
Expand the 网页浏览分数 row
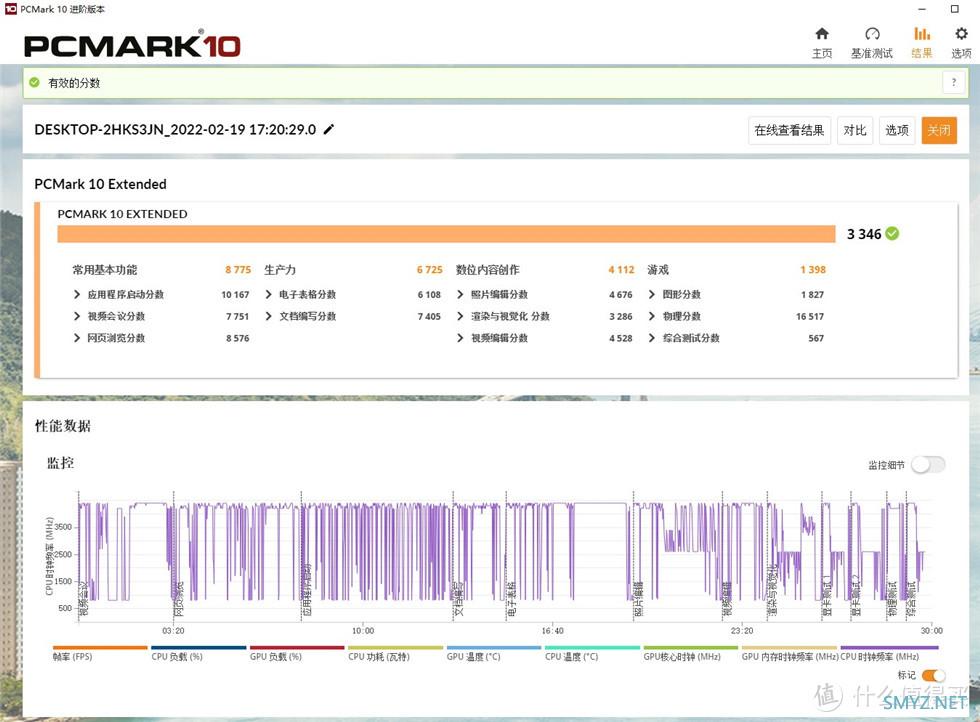coord(77,338)
